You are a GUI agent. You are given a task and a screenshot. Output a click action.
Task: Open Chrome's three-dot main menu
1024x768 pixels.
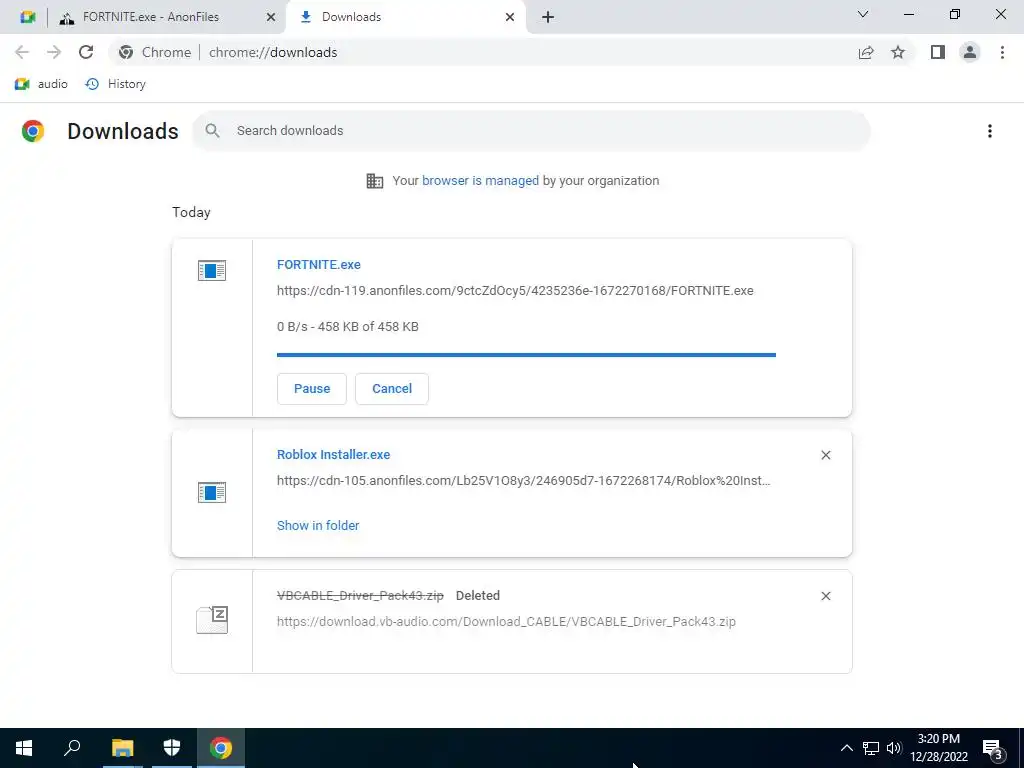click(x=1002, y=52)
